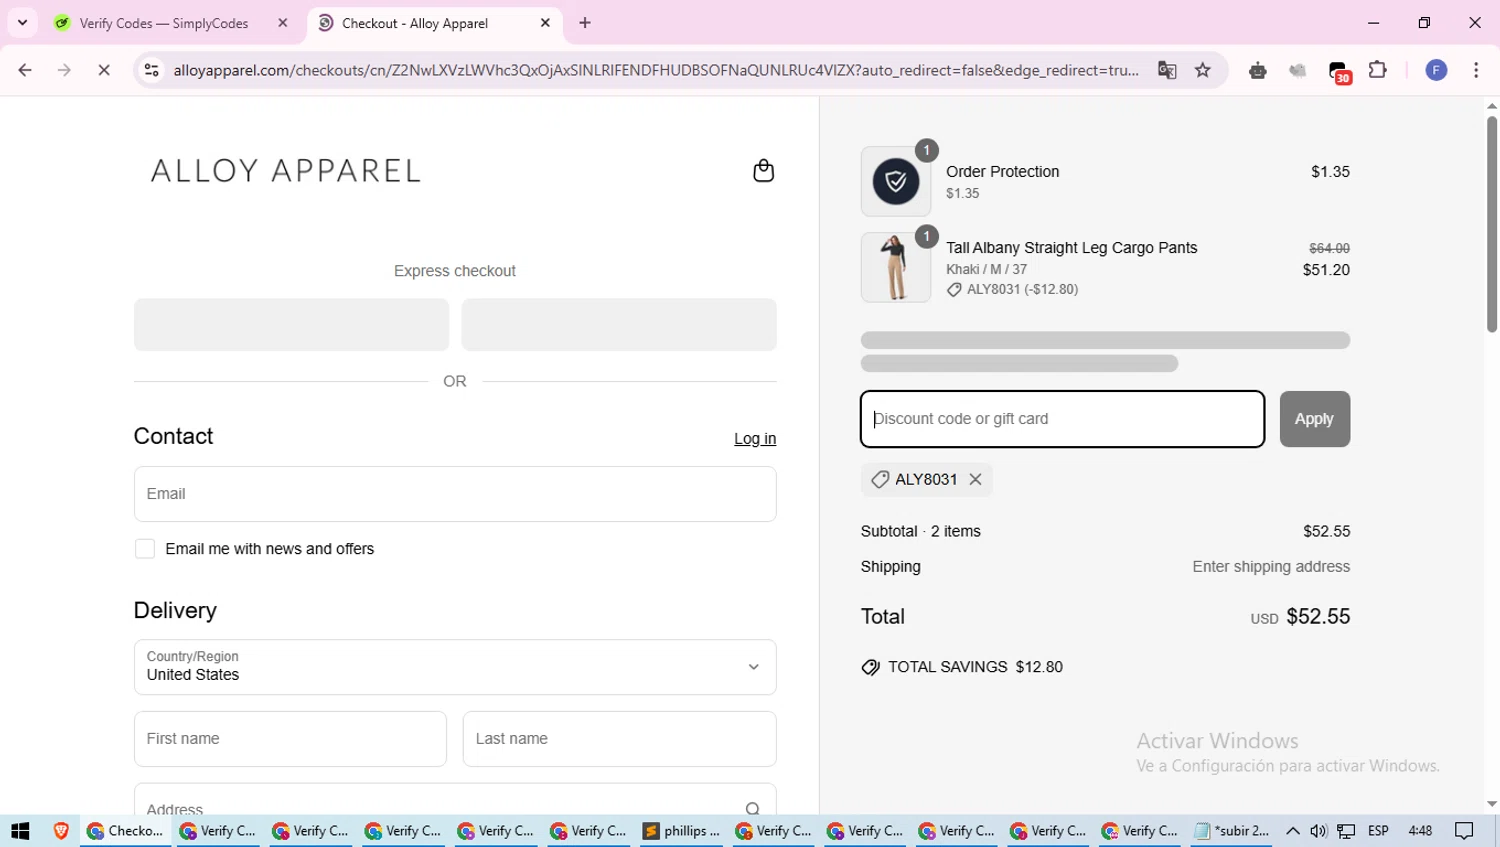This screenshot has width=1500, height=847.
Task: View site information icon in address bar
Action: 151,70
